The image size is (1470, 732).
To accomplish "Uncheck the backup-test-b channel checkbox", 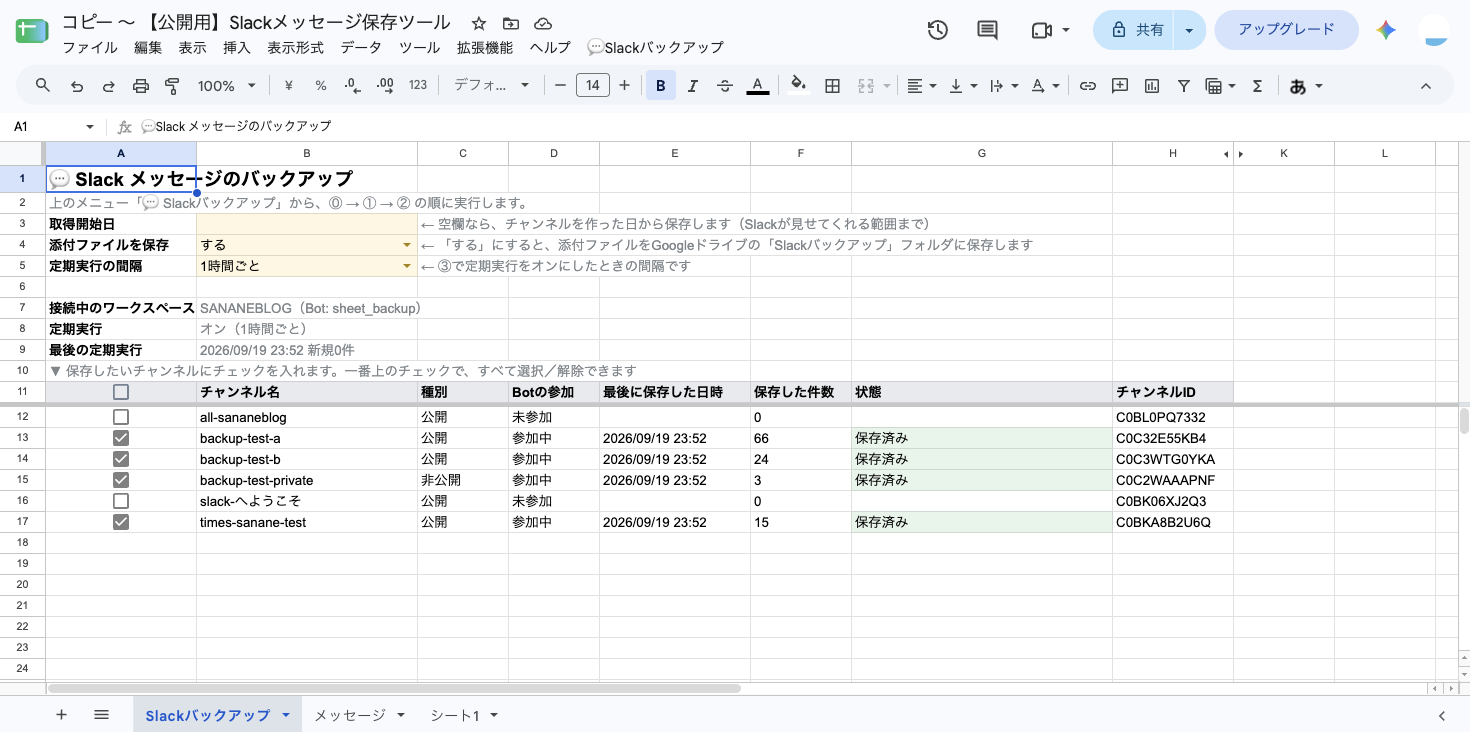I will (x=121, y=459).
